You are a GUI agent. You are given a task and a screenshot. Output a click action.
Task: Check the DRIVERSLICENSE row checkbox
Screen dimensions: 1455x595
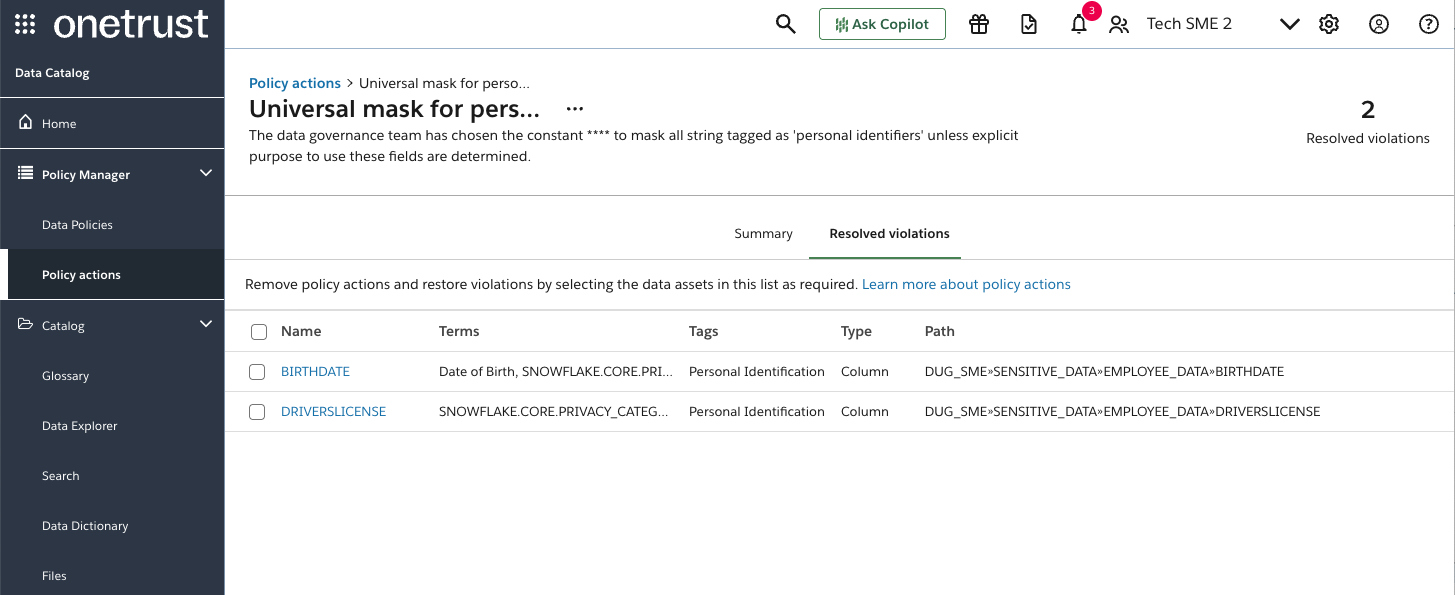pyautogui.click(x=257, y=411)
